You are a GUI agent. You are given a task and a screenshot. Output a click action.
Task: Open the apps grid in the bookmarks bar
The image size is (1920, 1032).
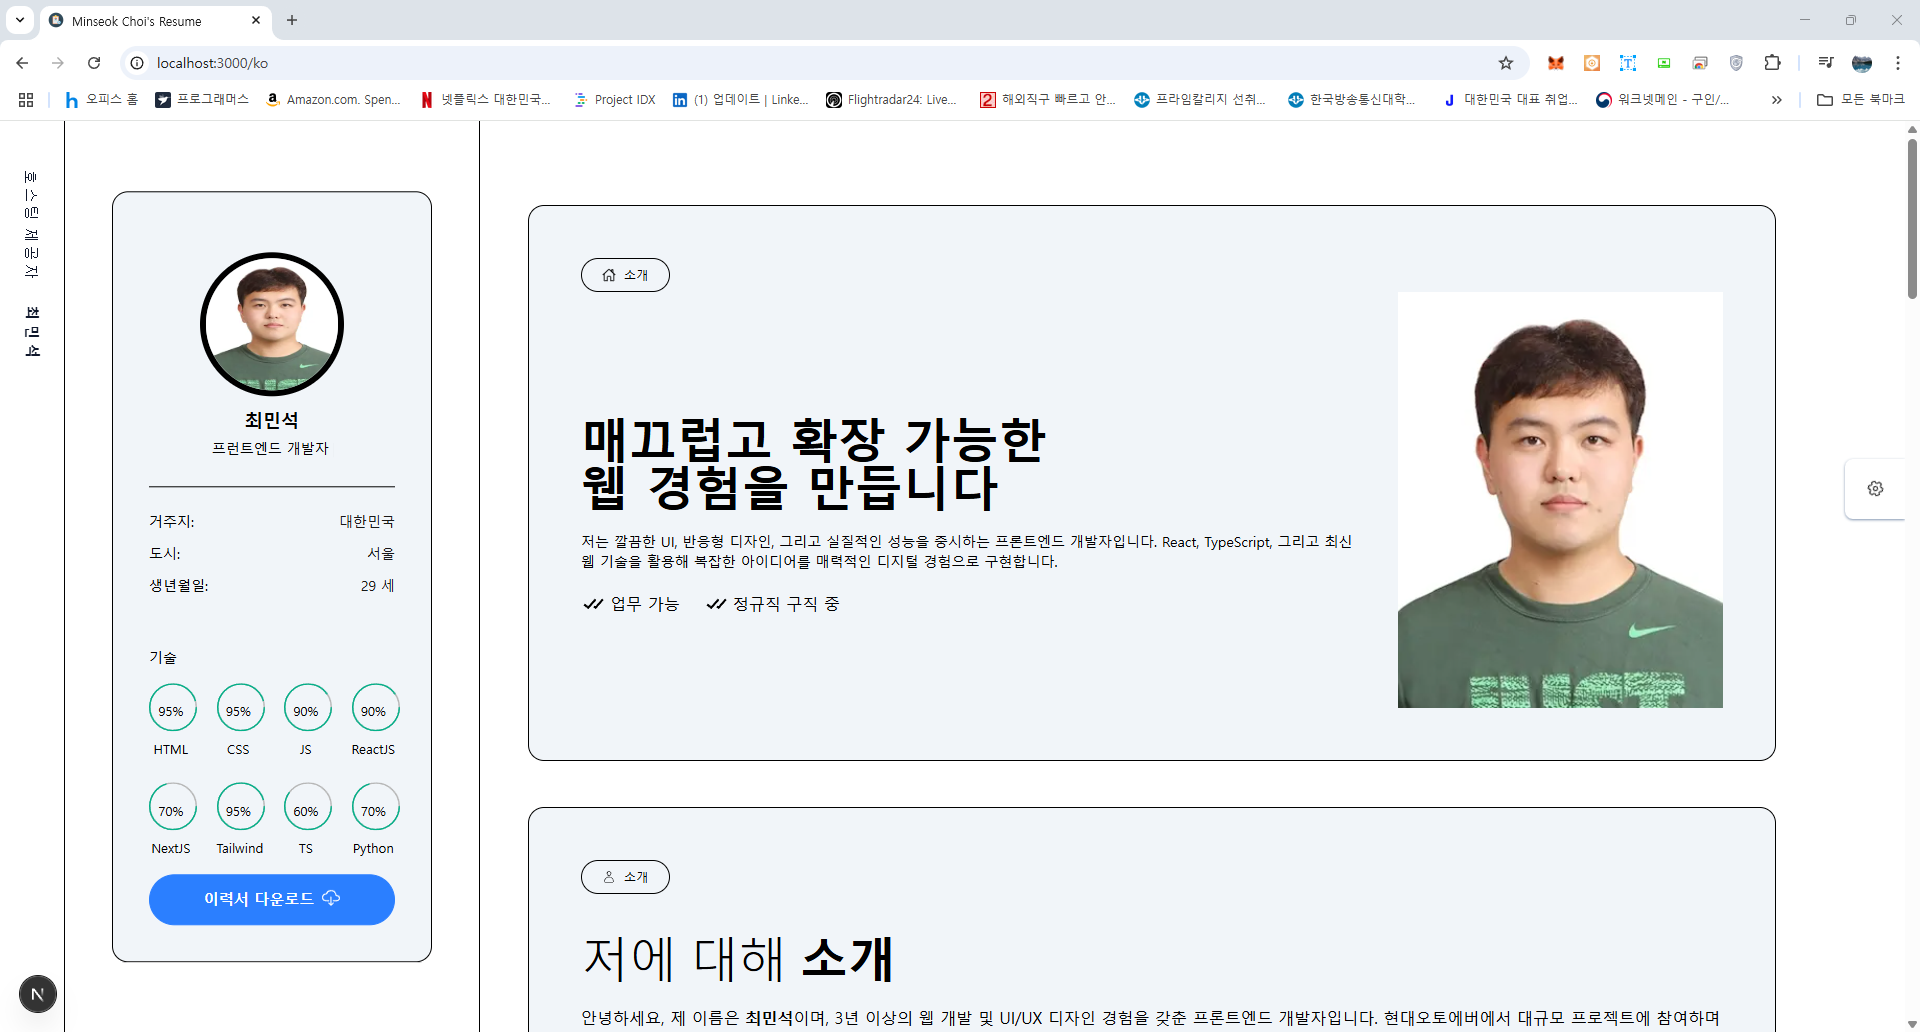tap(26, 100)
